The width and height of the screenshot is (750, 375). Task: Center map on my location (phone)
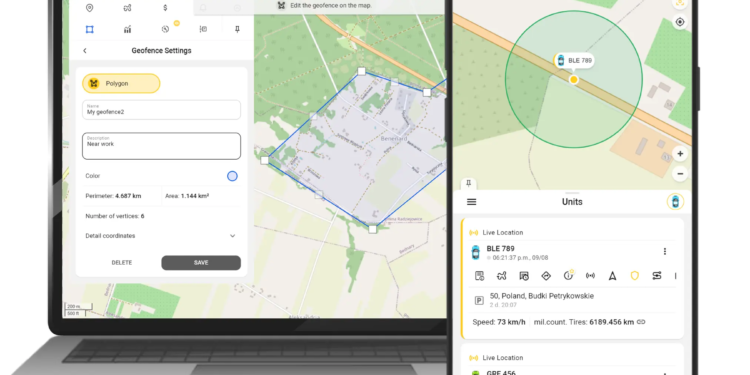(680, 22)
